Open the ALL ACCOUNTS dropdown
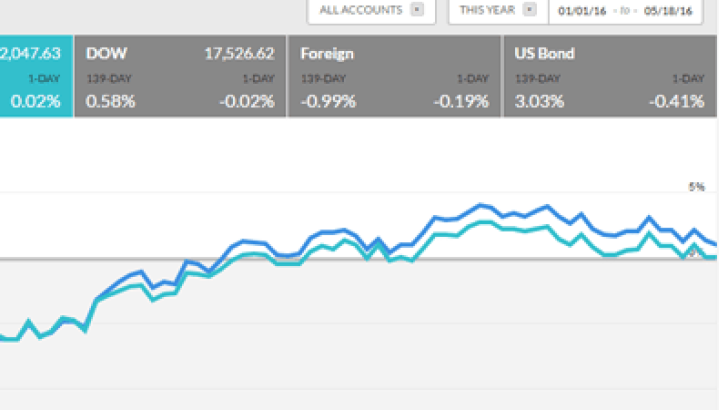This screenshot has height=410, width=728. tap(371, 10)
